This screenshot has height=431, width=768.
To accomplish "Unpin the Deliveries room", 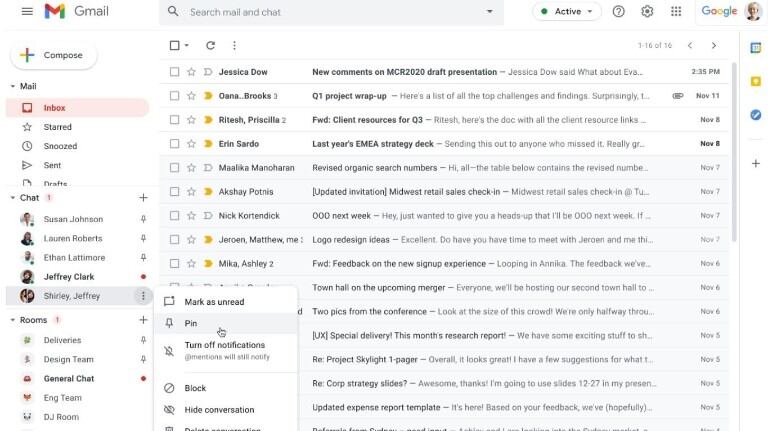I will point(144,340).
